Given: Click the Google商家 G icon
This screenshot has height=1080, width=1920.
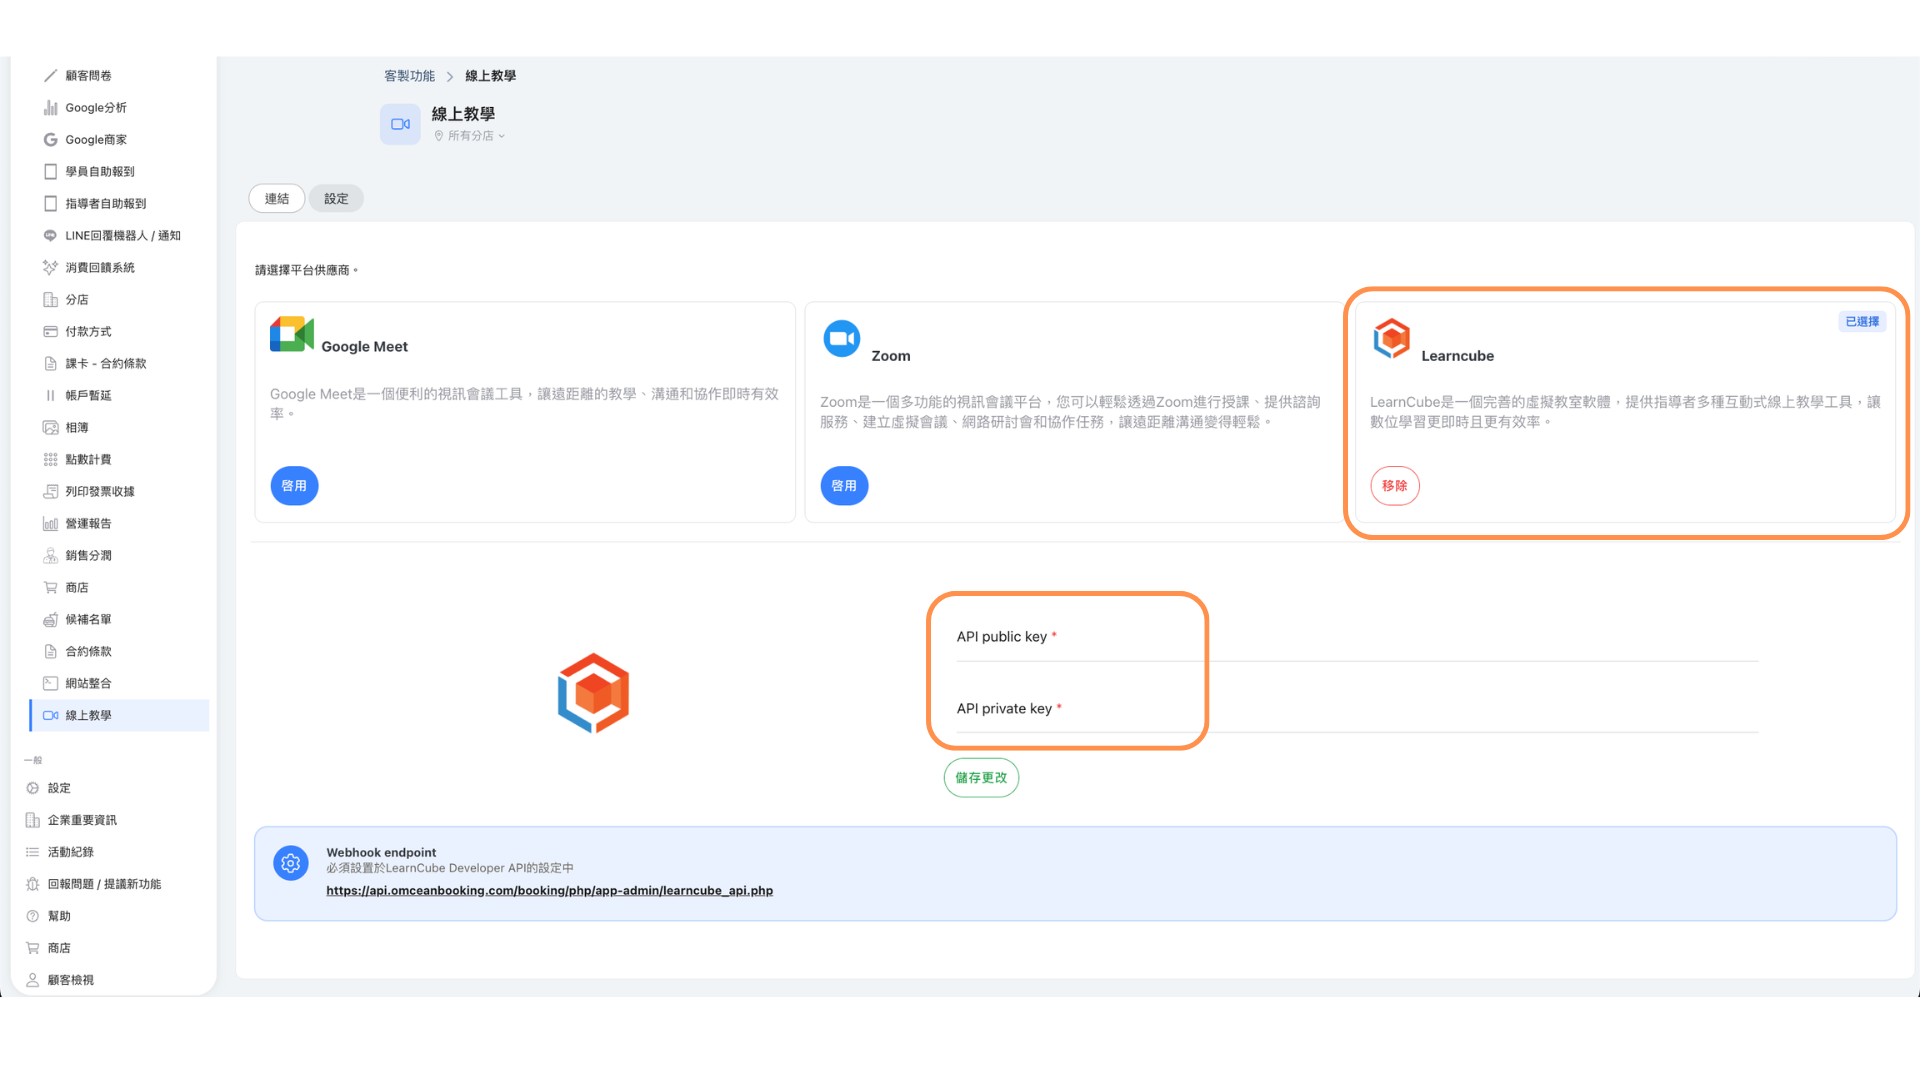Looking at the screenshot, I should tap(50, 140).
